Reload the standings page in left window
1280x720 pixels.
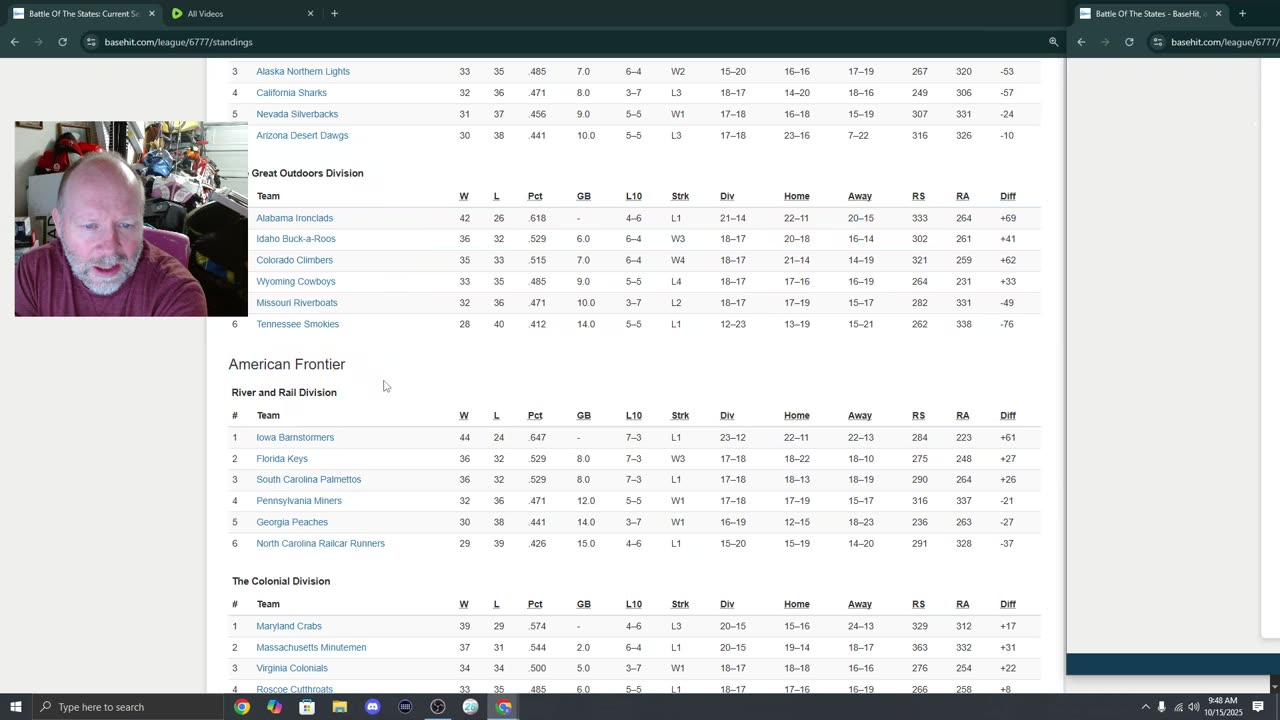point(62,42)
